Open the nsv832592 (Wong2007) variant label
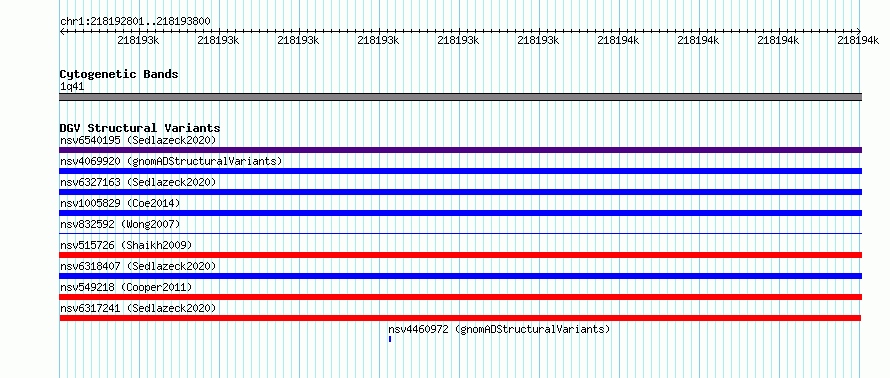Screen dimensions: 890x378 click(120, 224)
